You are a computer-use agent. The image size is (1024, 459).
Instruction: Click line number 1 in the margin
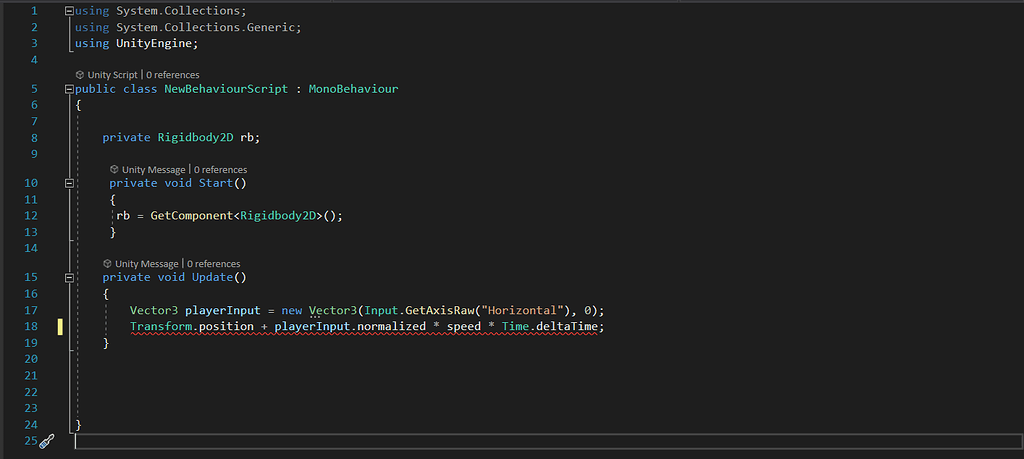34,11
